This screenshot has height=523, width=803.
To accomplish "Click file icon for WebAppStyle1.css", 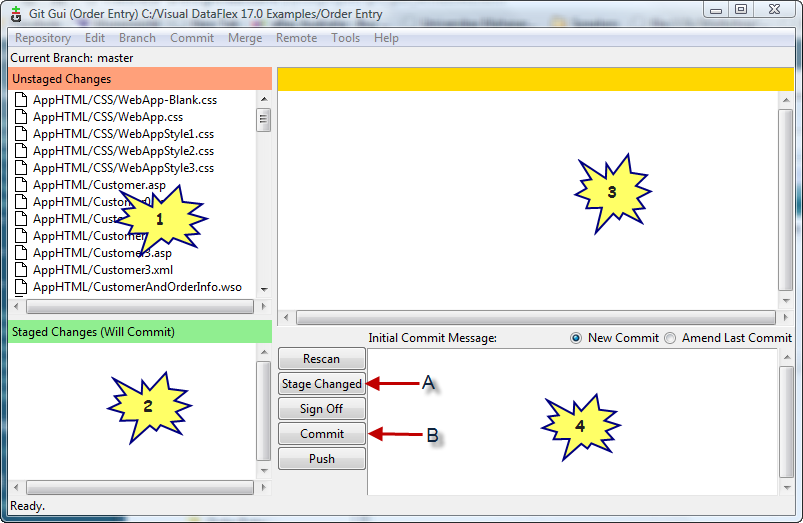I will pos(22,134).
